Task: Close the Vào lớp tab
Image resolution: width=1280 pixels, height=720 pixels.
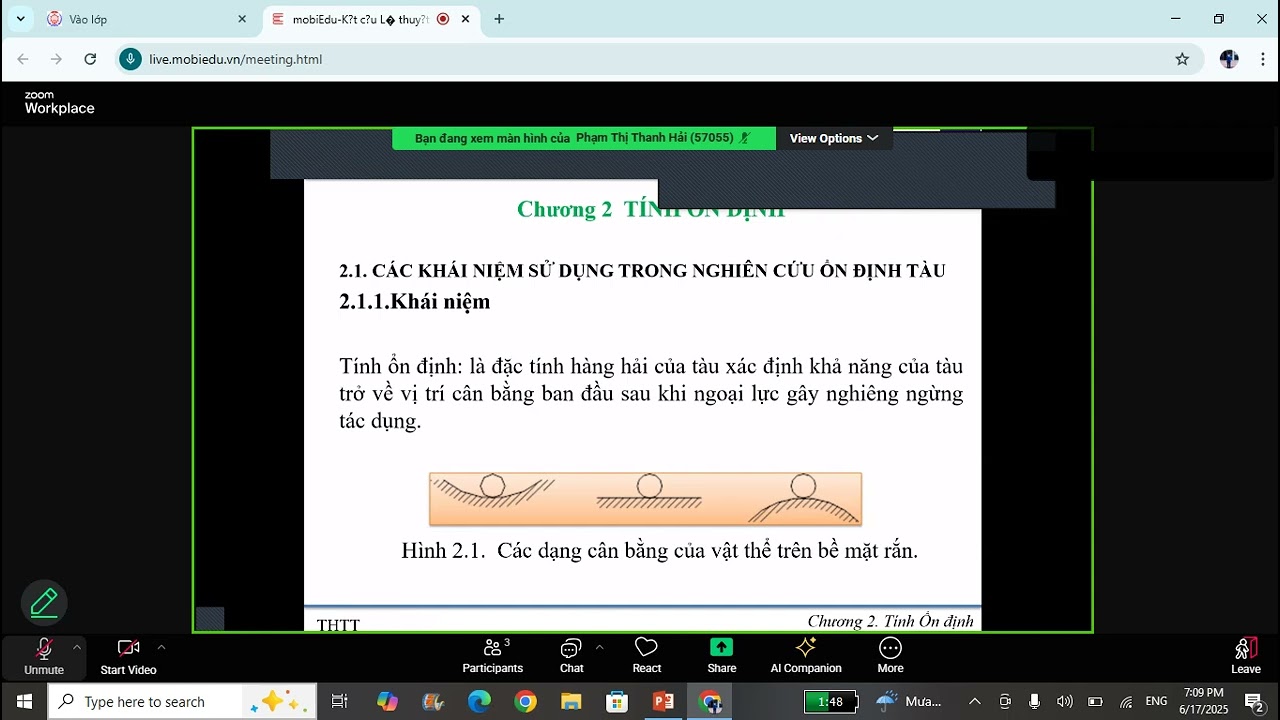Action: tap(242, 19)
